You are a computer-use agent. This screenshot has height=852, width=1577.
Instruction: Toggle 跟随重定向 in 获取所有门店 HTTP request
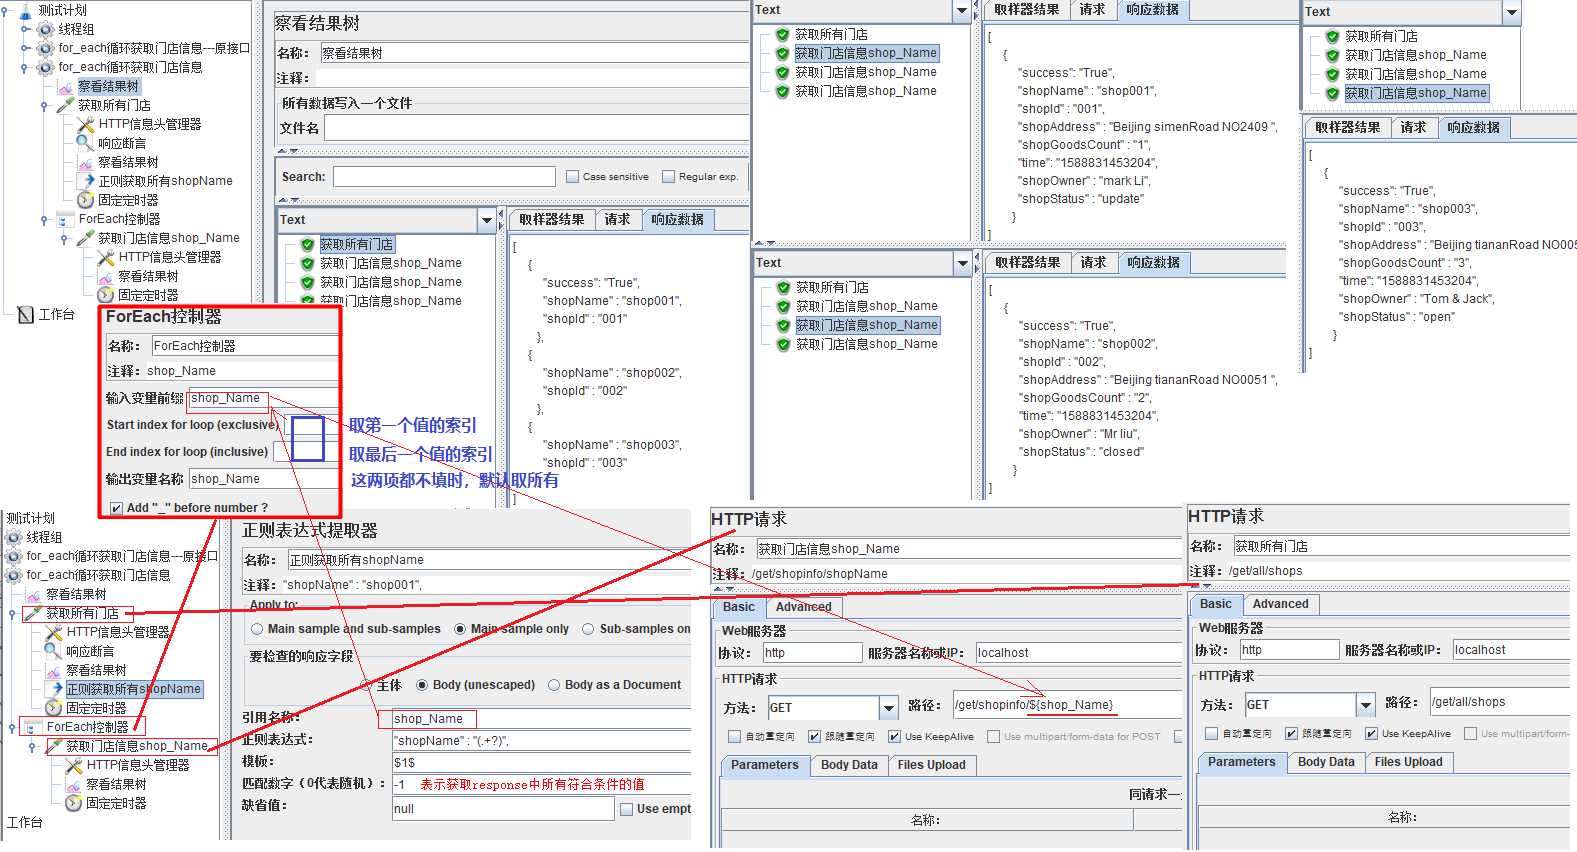pos(1291,734)
